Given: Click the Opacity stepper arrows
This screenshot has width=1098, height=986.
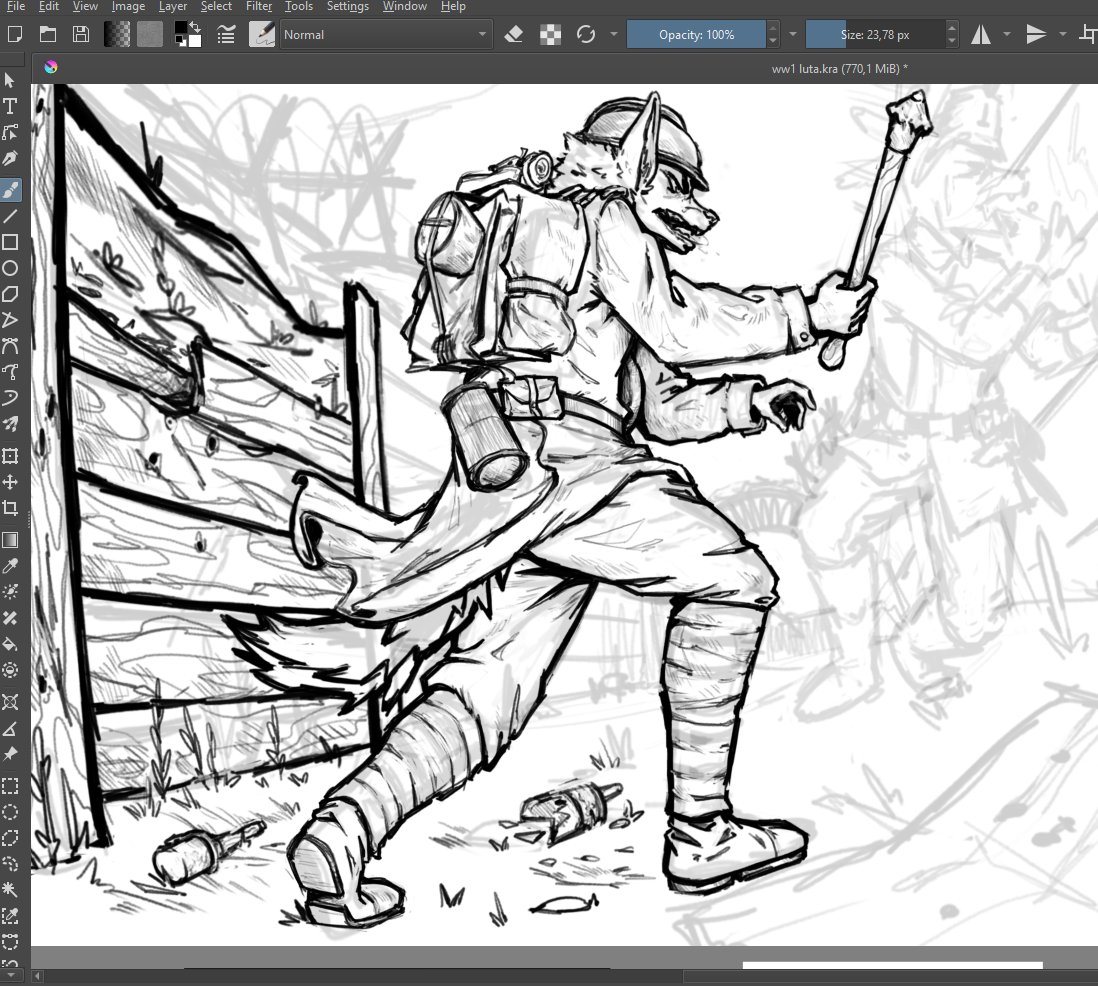Looking at the screenshot, I should (x=772, y=34).
